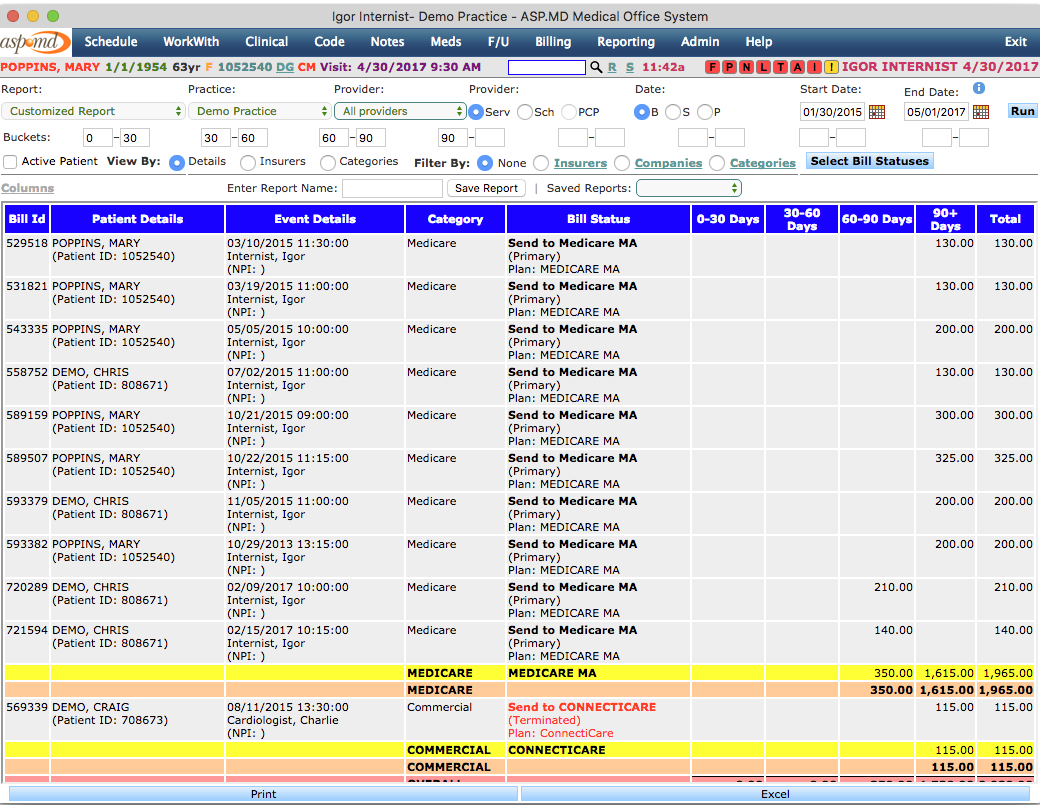
Task: Click the yellow exclamation alert icon
Action: tap(831, 67)
